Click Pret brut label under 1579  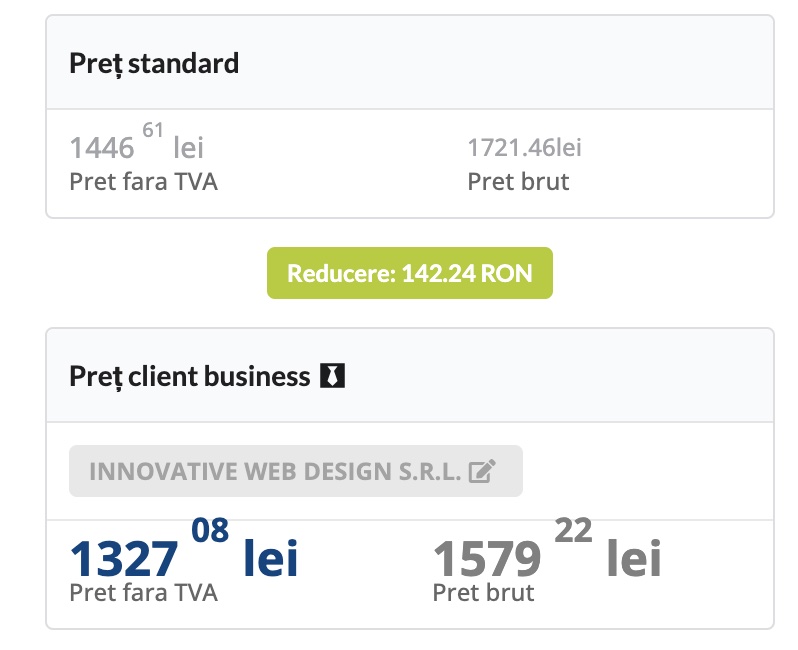coord(483,592)
